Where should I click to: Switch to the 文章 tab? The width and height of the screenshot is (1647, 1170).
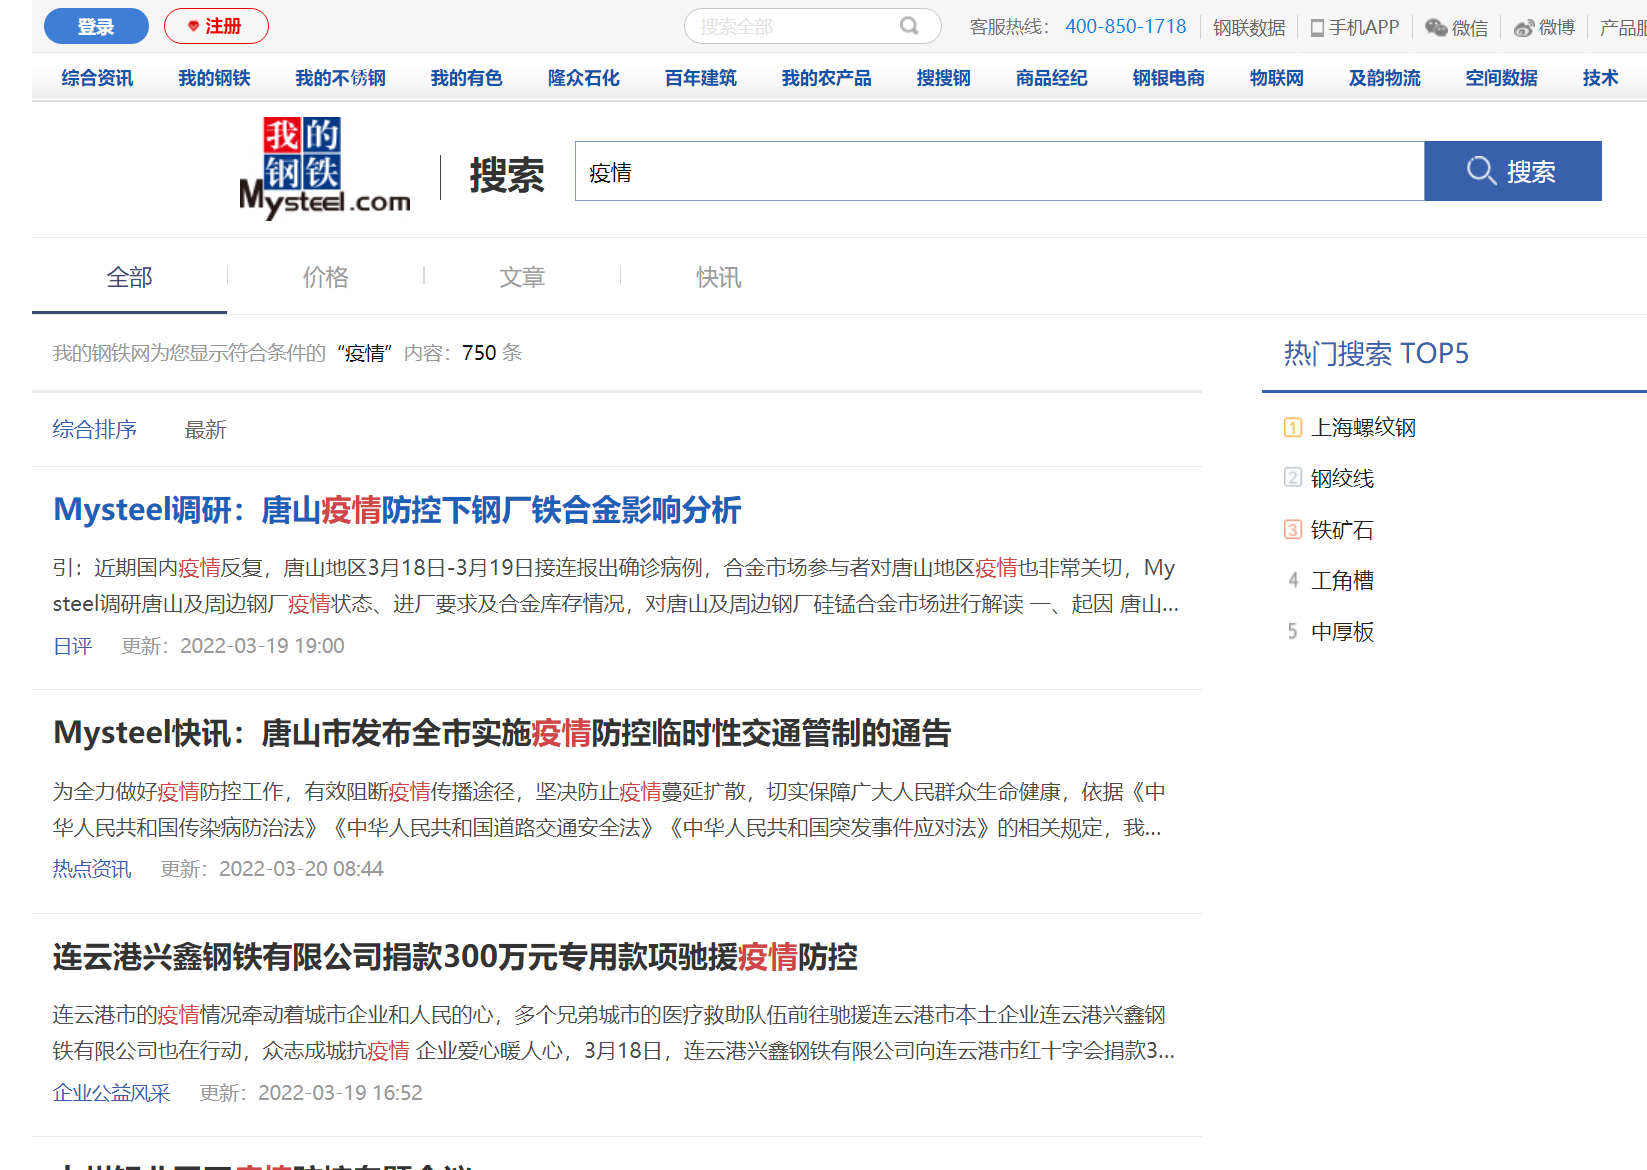click(x=522, y=277)
